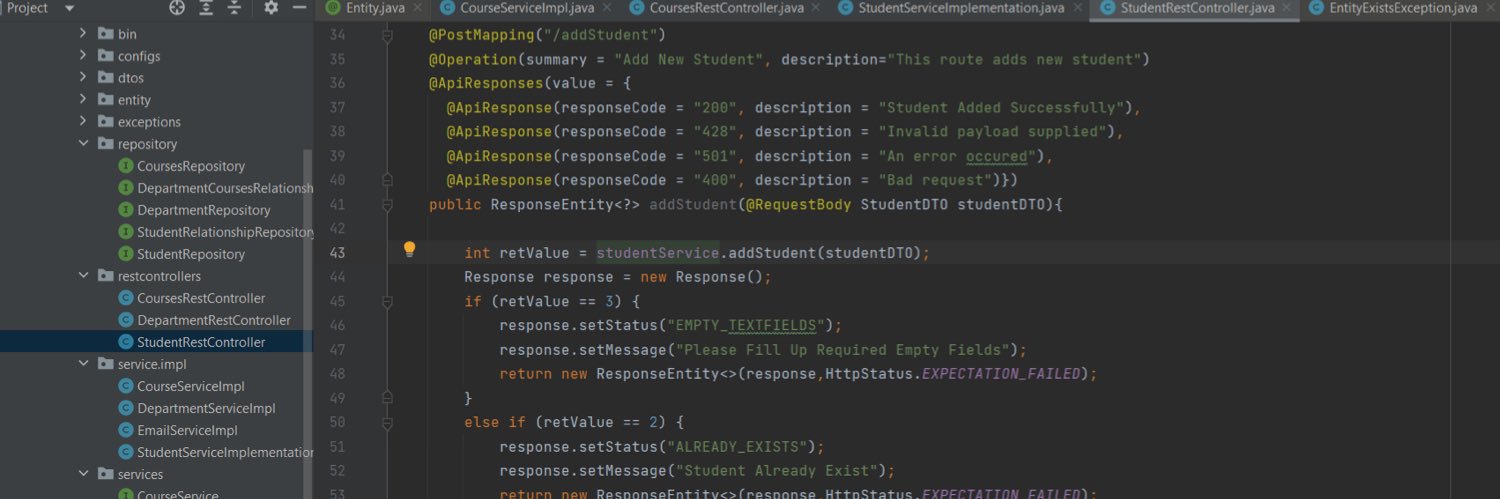1500x499 pixels.
Task: Select DepartmentRestController class in project tree
Action: coord(213,320)
